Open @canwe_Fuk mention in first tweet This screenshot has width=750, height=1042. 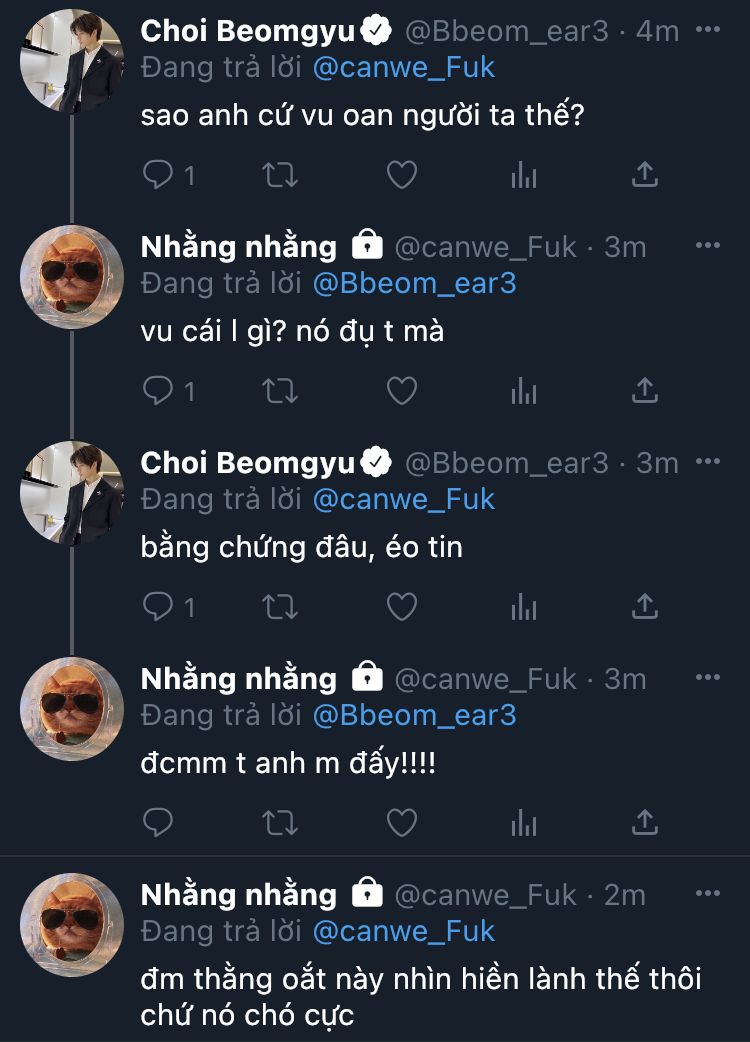(404, 67)
